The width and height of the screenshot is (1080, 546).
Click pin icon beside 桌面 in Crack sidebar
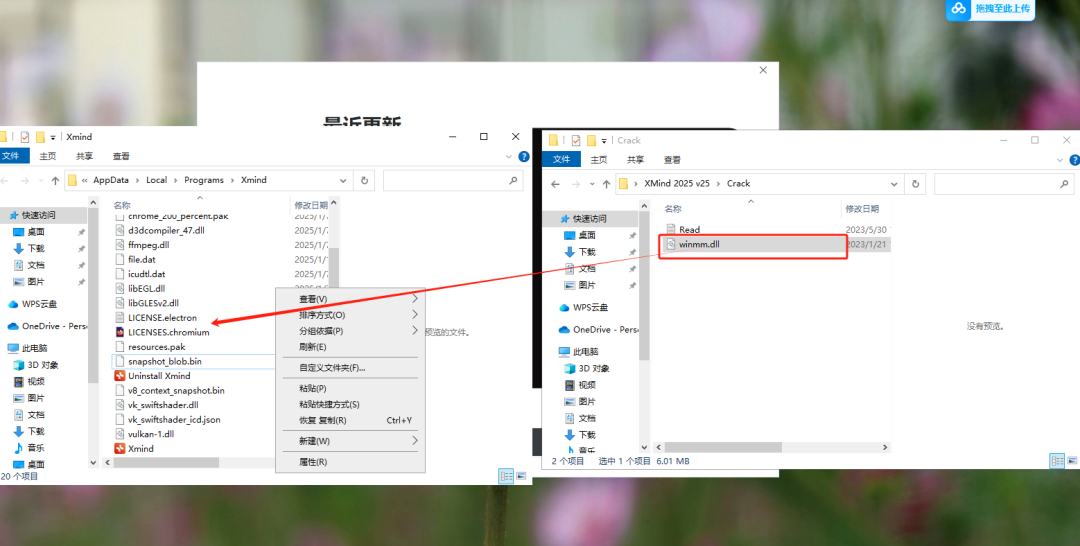click(632, 235)
